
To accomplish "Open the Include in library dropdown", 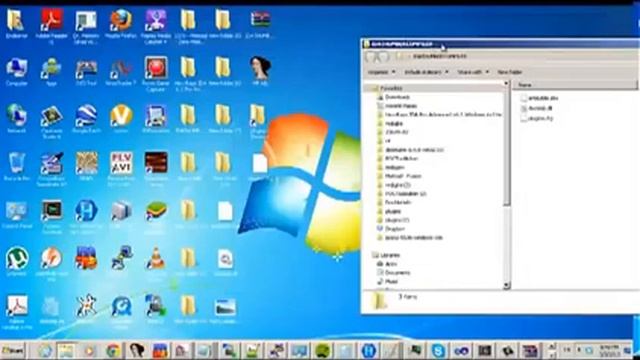I will 426,72.
